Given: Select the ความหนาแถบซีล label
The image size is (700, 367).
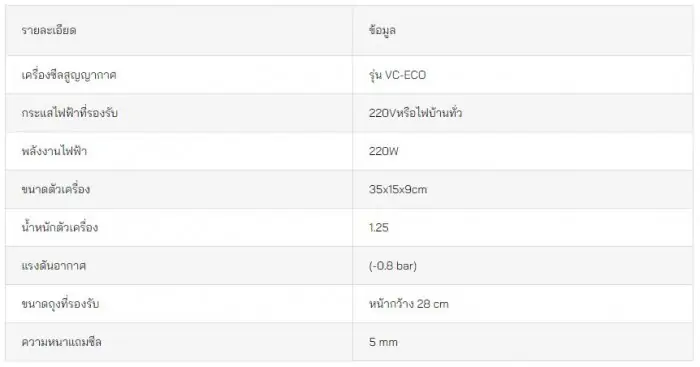Looking at the screenshot, I should [62, 342].
